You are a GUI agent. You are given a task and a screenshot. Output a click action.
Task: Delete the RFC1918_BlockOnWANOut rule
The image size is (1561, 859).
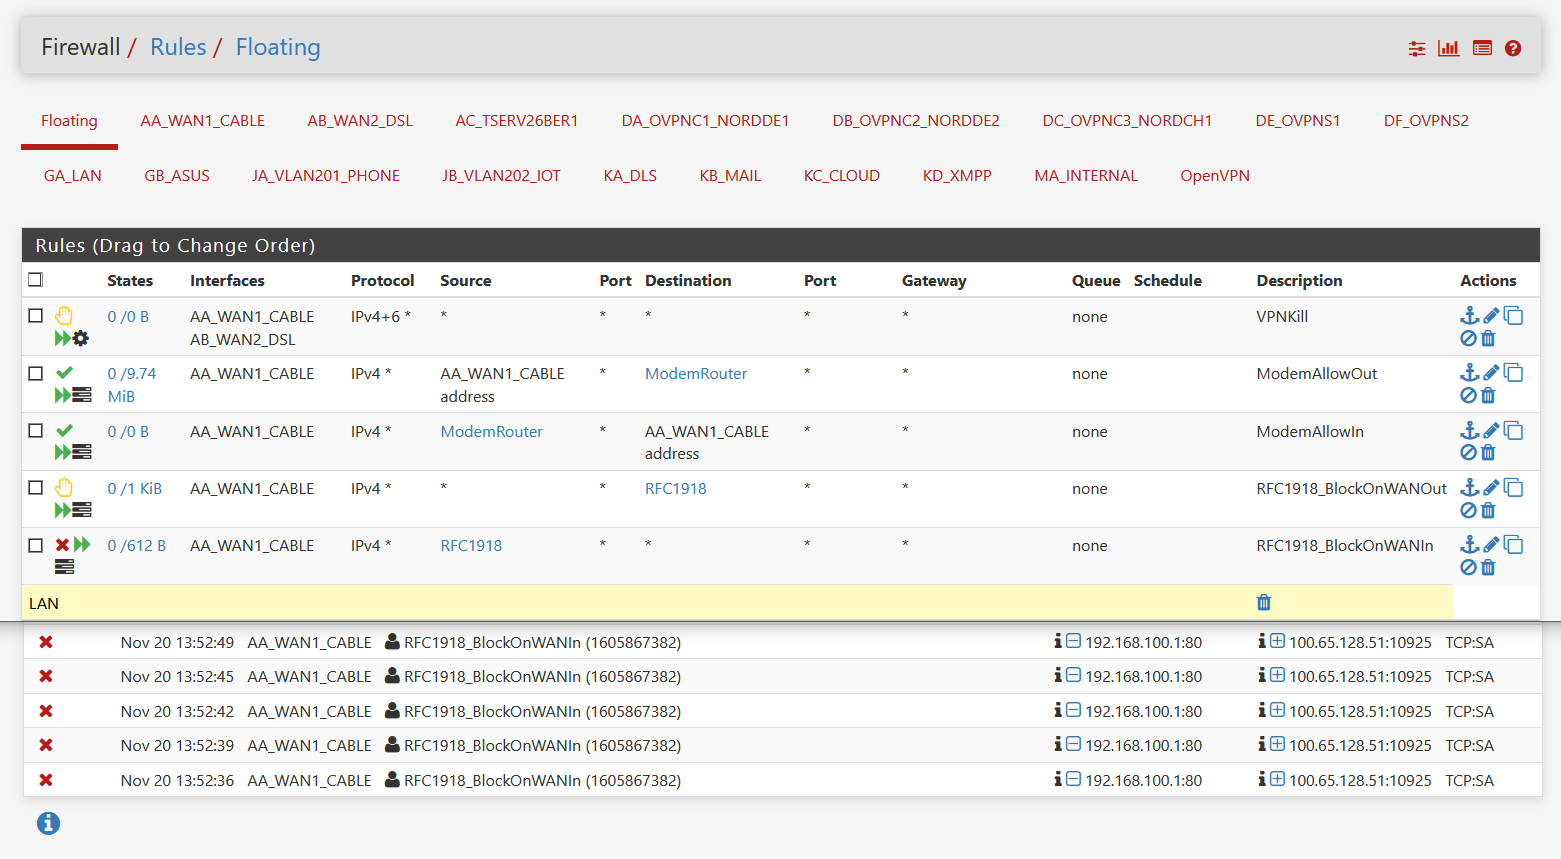1488,511
